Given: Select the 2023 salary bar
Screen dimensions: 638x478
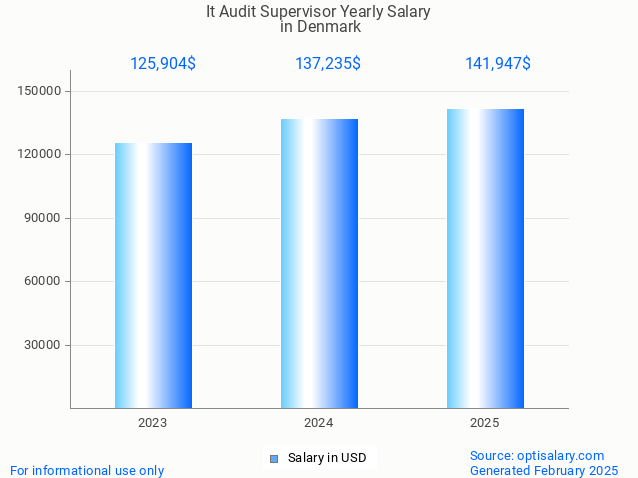Looking at the screenshot, I should tap(153, 275).
